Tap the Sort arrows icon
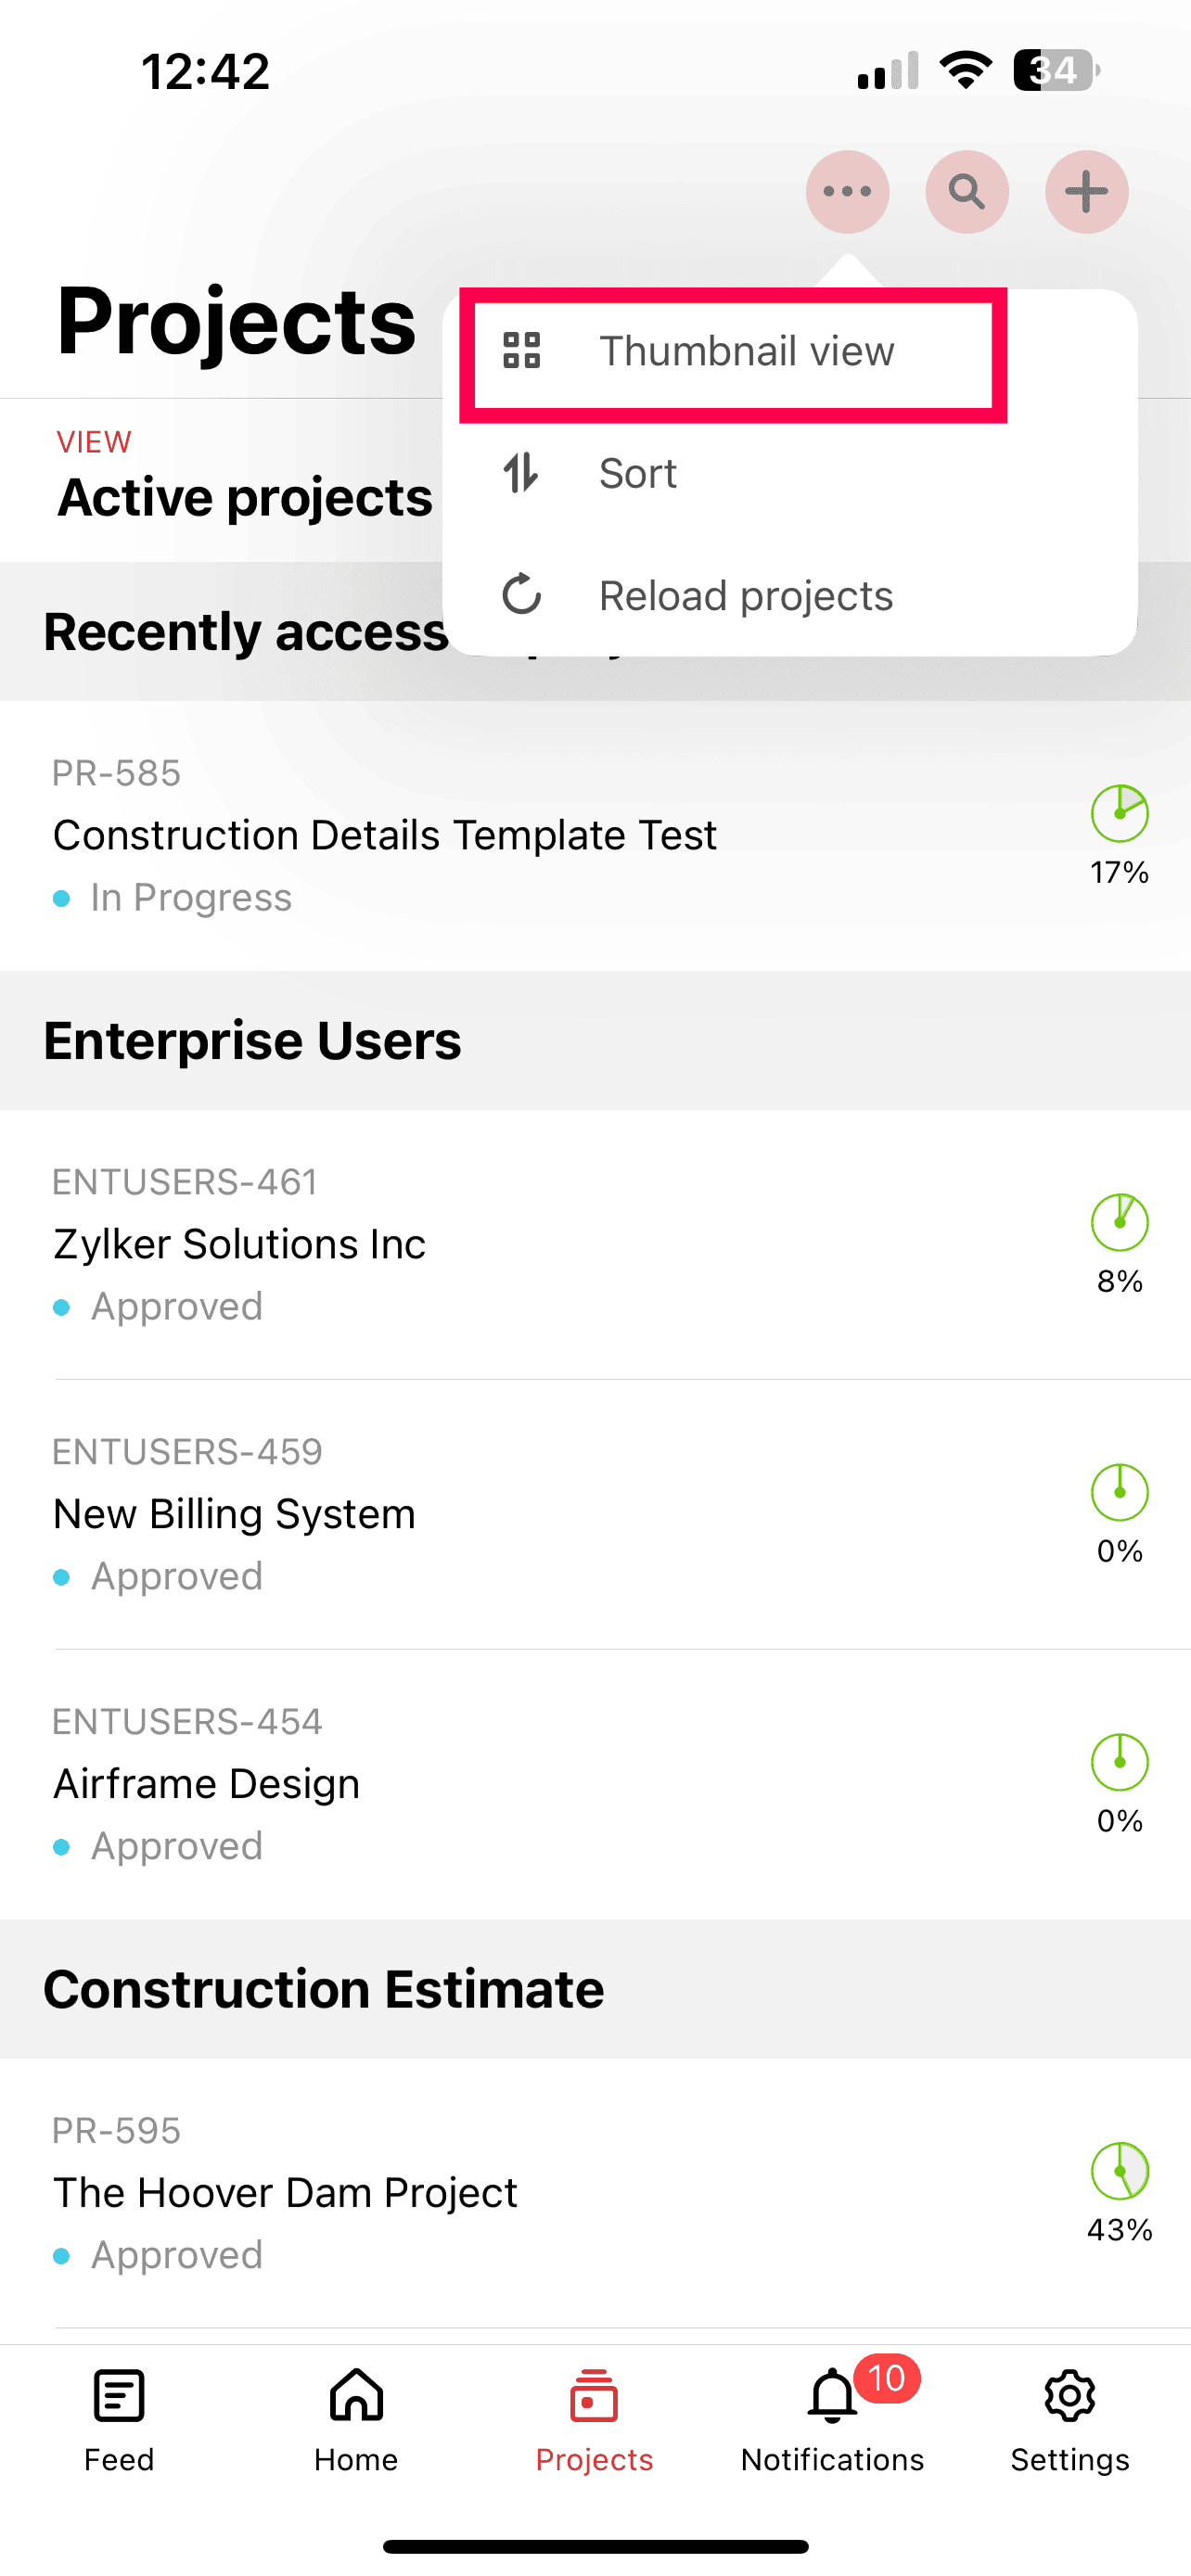 click(521, 473)
